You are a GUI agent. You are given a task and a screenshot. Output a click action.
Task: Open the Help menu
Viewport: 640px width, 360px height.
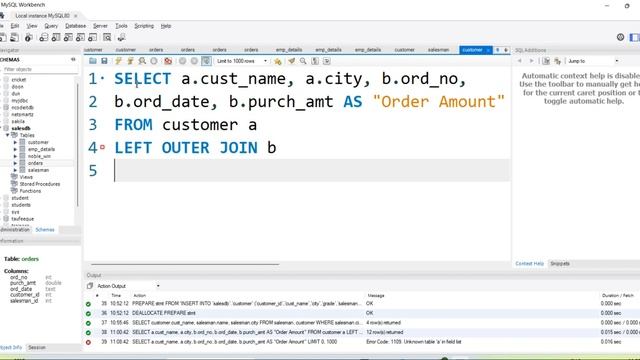(x=166, y=26)
